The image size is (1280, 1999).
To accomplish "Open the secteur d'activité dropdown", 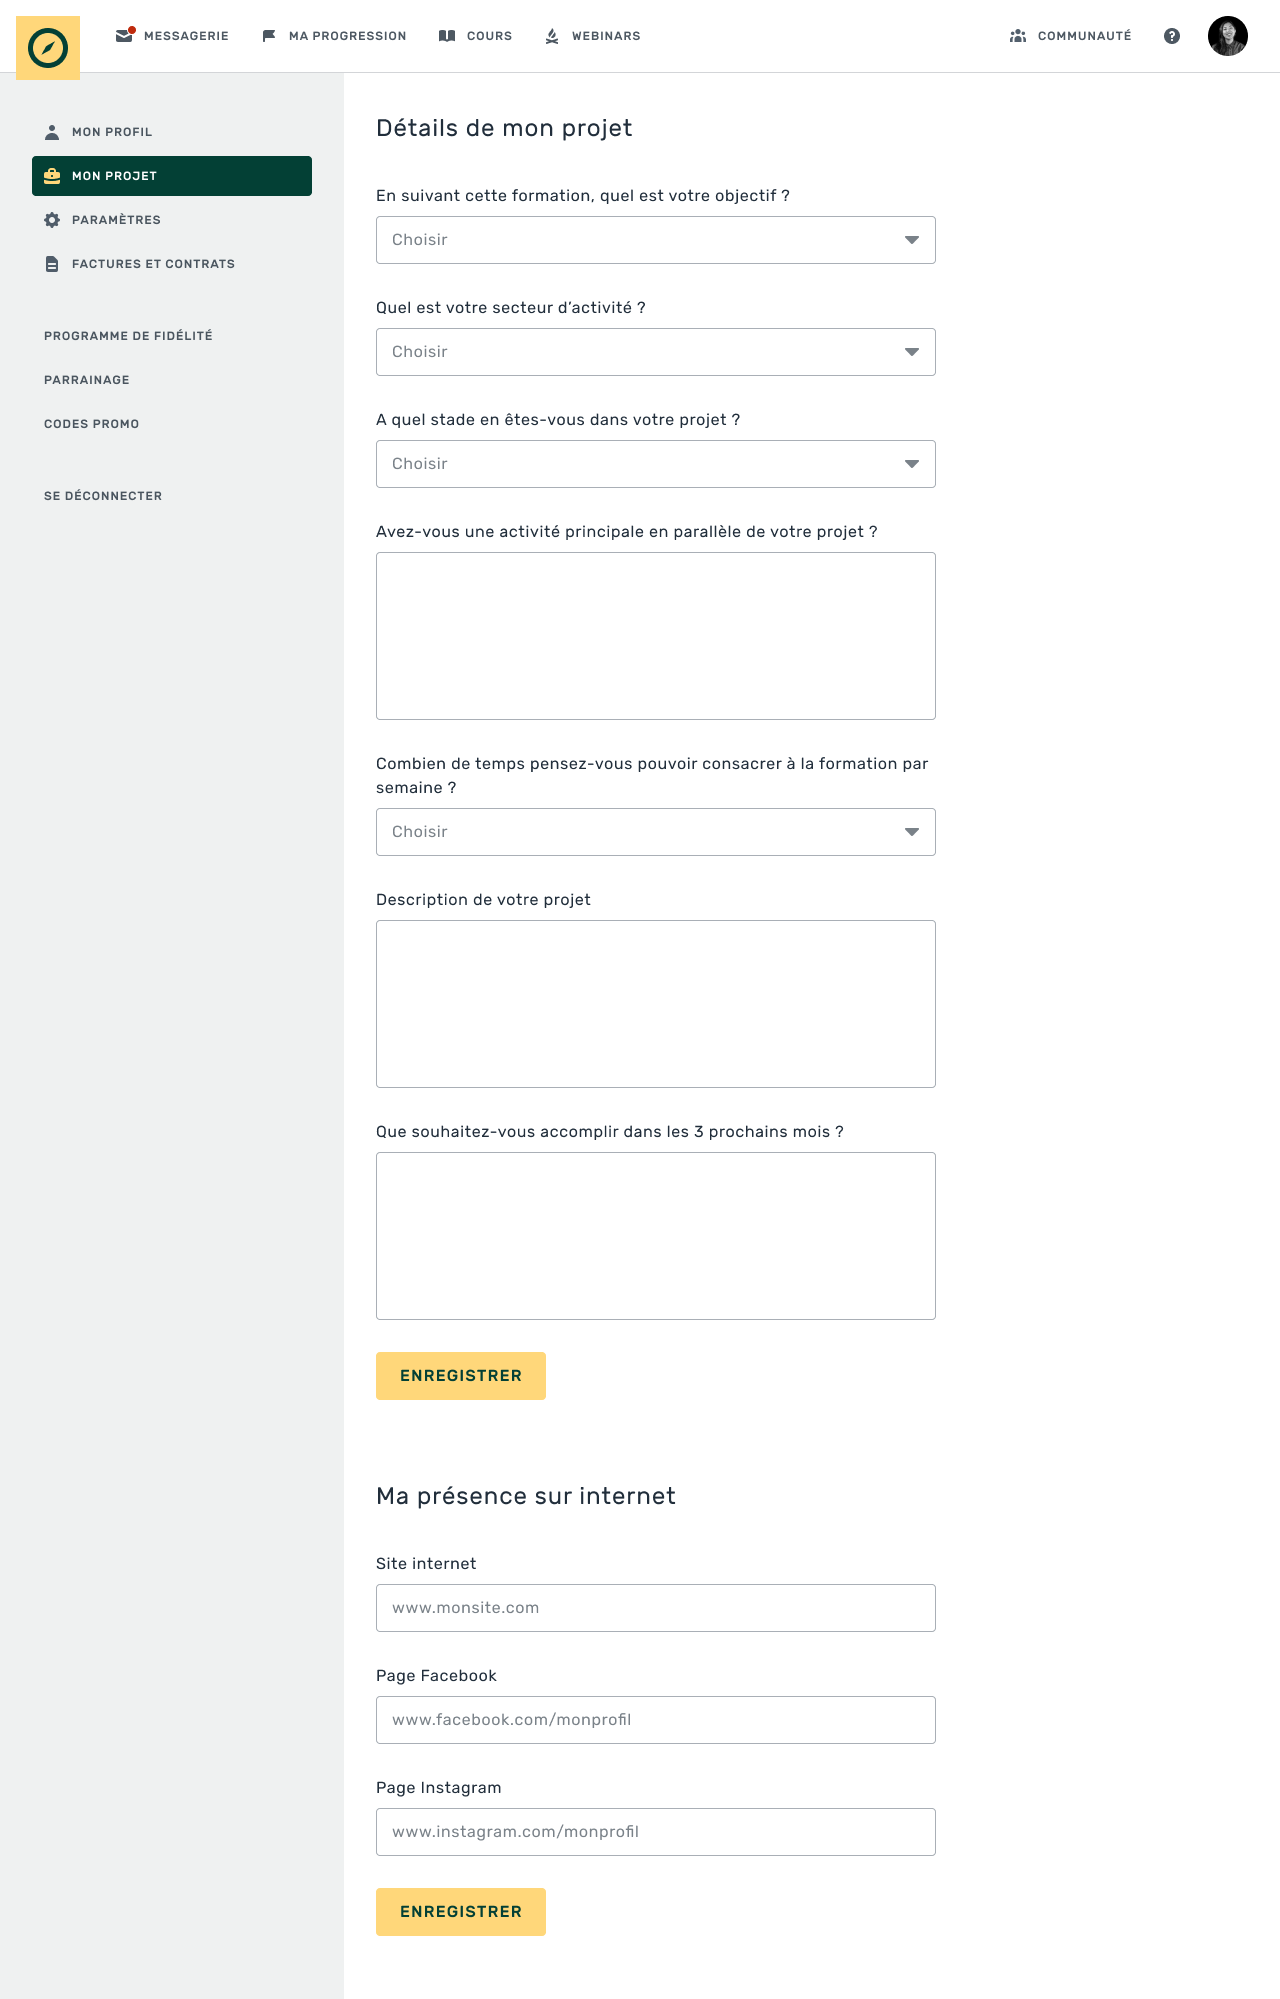I will pyautogui.click(x=655, y=352).
